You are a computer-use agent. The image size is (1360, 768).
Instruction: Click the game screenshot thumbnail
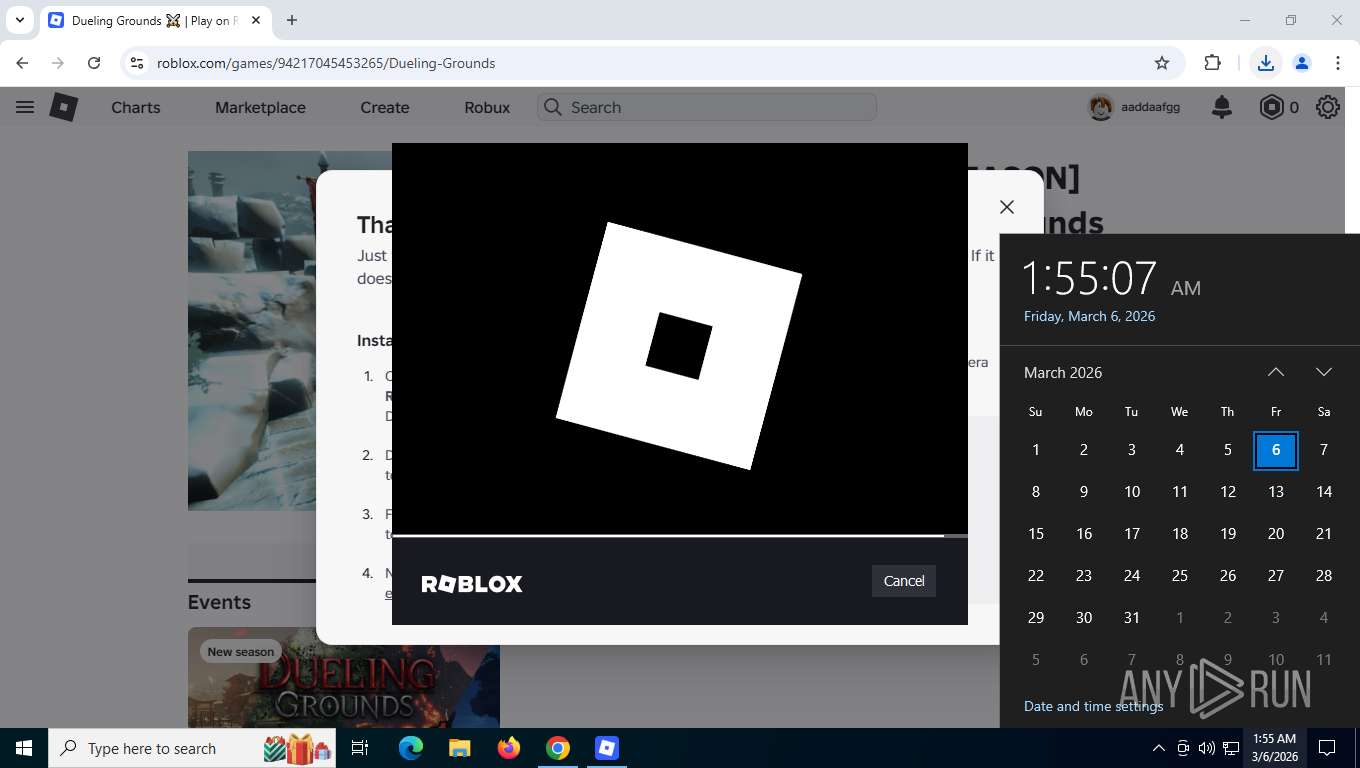pos(252,330)
